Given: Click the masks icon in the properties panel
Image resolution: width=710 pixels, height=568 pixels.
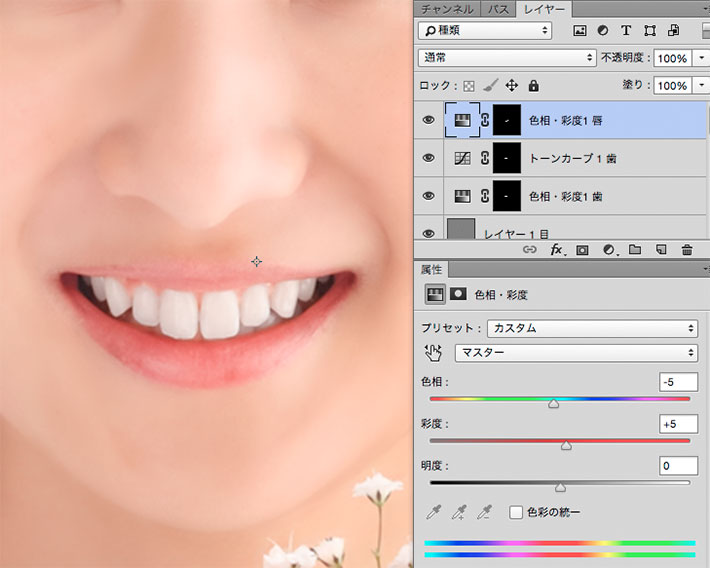Looking at the screenshot, I should (x=458, y=295).
